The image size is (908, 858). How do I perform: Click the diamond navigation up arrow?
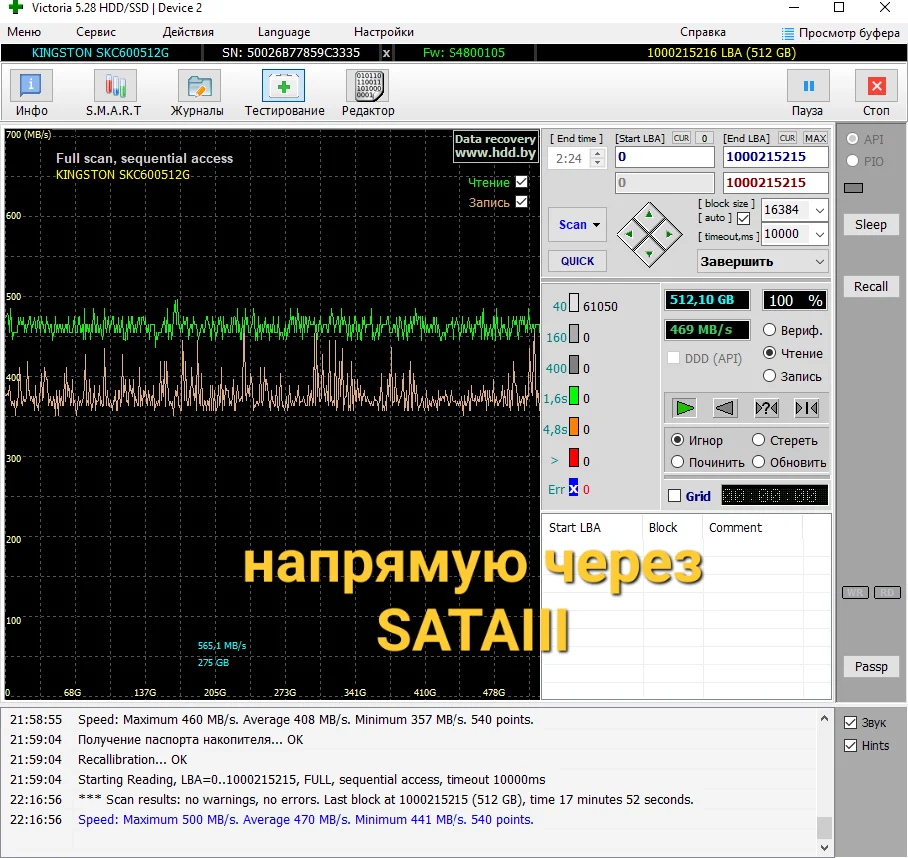649,215
